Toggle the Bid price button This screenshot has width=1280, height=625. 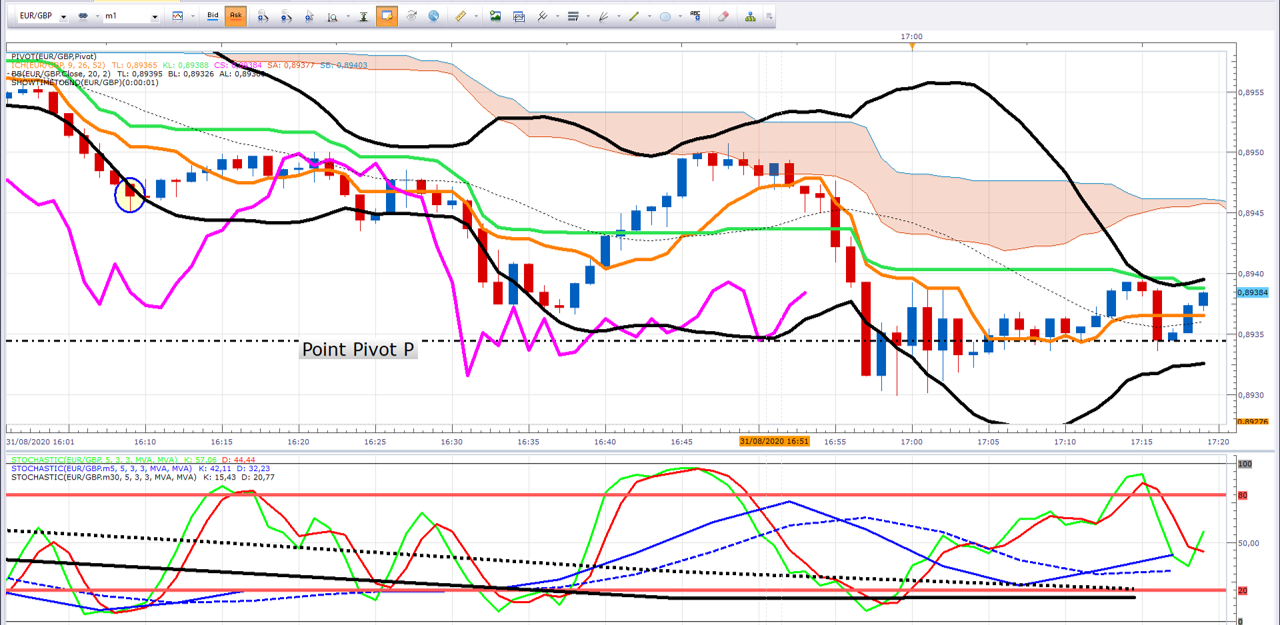212,16
